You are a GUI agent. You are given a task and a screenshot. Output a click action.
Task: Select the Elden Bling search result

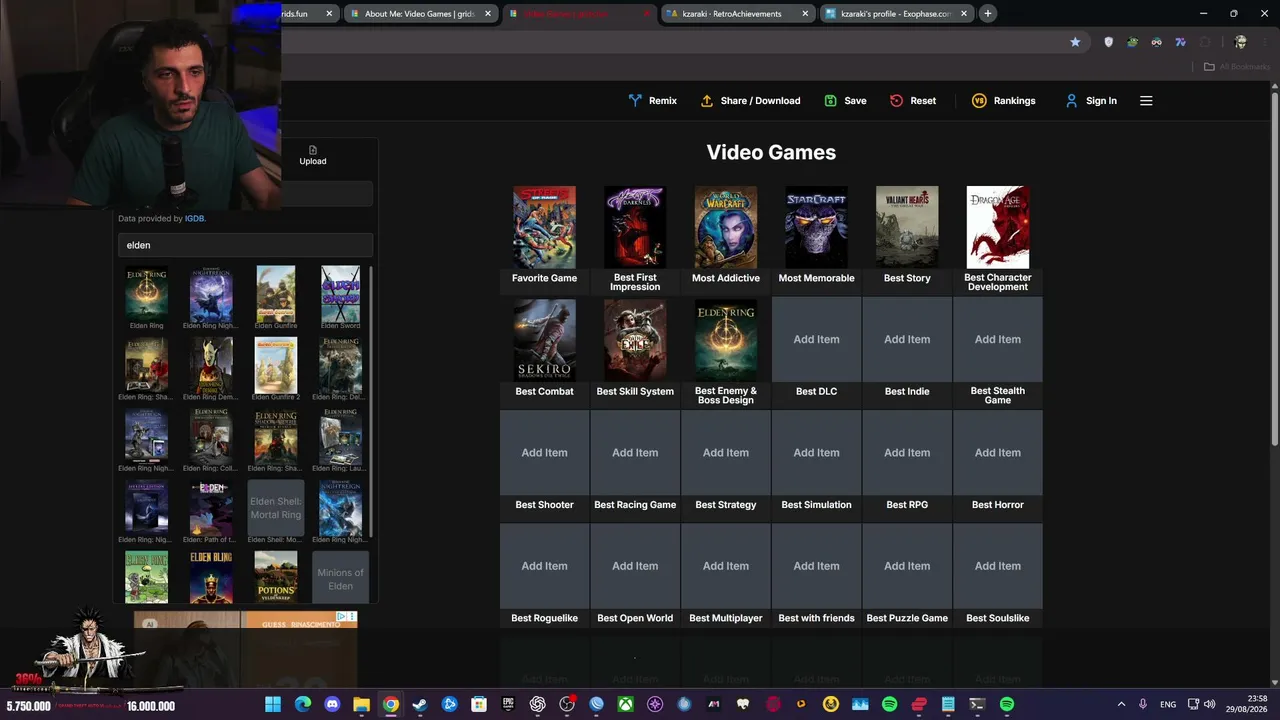click(x=211, y=577)
